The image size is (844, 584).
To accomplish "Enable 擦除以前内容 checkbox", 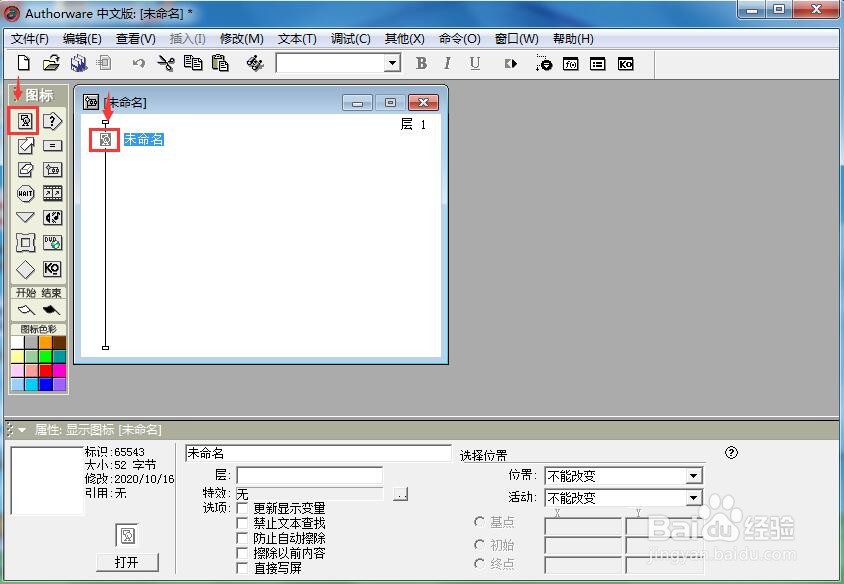I will click(242, 553).
